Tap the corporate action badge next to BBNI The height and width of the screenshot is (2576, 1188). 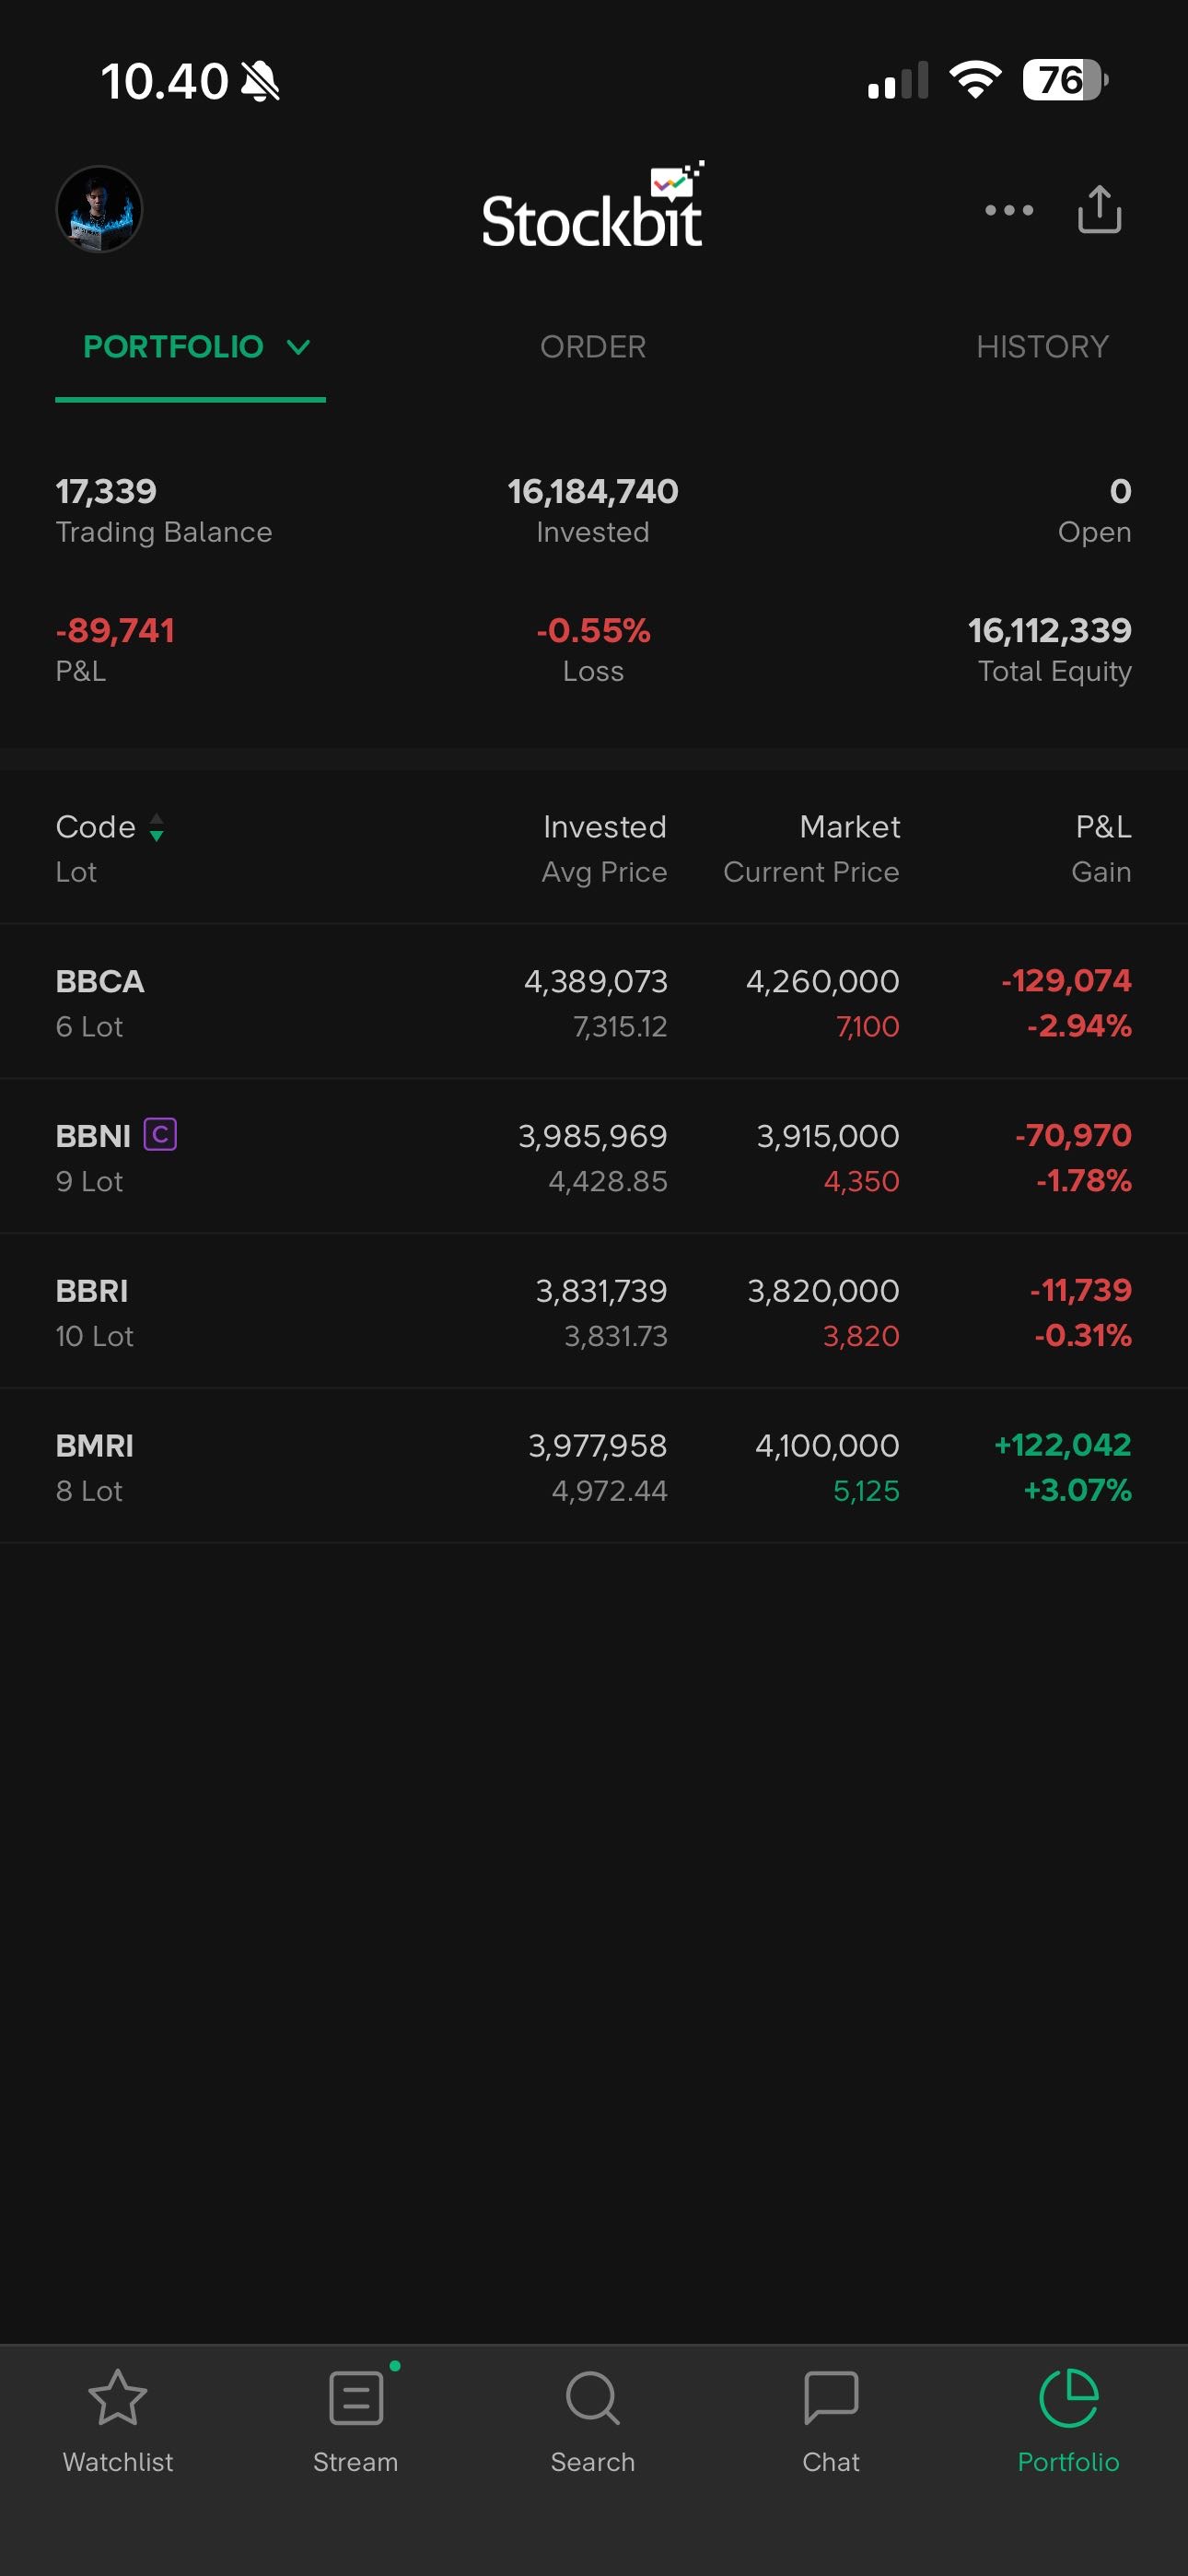click(160, 1134)
